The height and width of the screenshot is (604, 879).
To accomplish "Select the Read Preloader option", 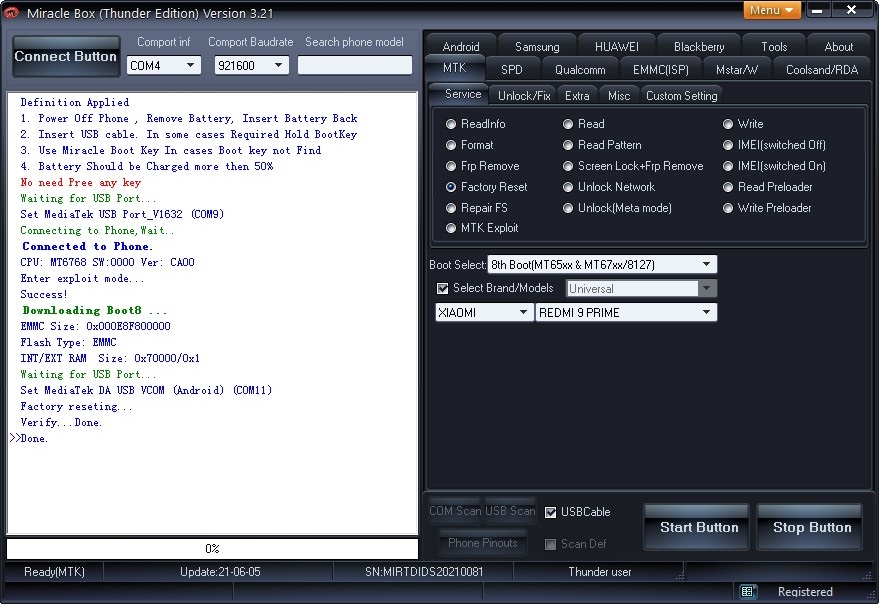I will 767,187.
